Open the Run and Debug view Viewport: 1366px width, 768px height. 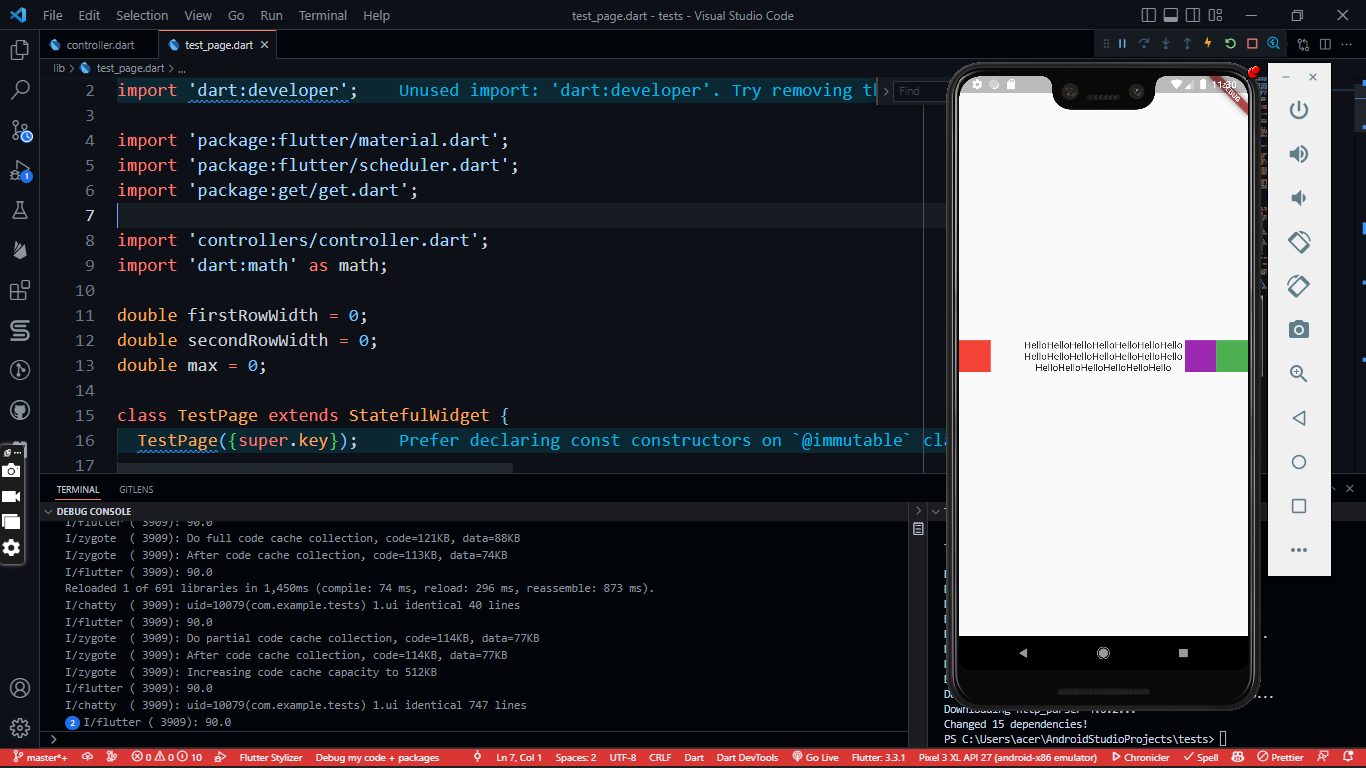pos(19,170)
